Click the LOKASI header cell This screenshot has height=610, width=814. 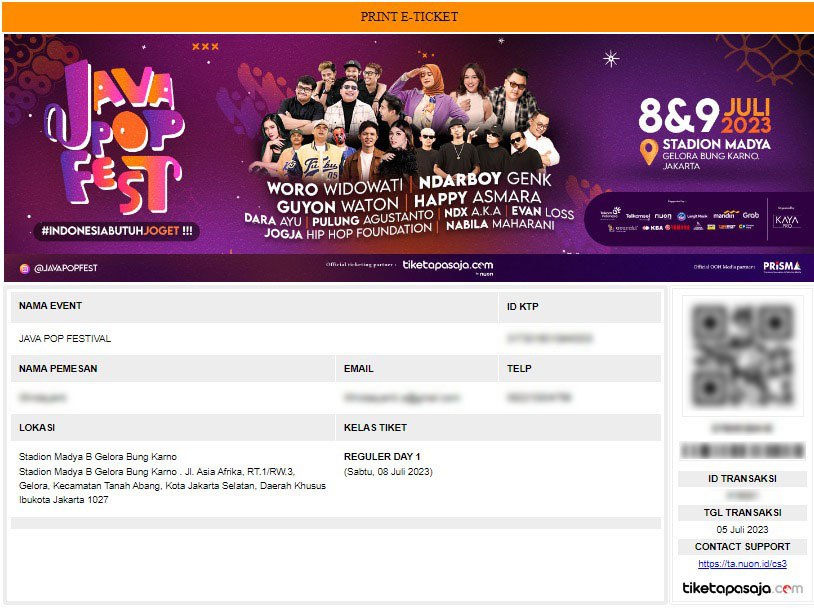tap(173, 428)
